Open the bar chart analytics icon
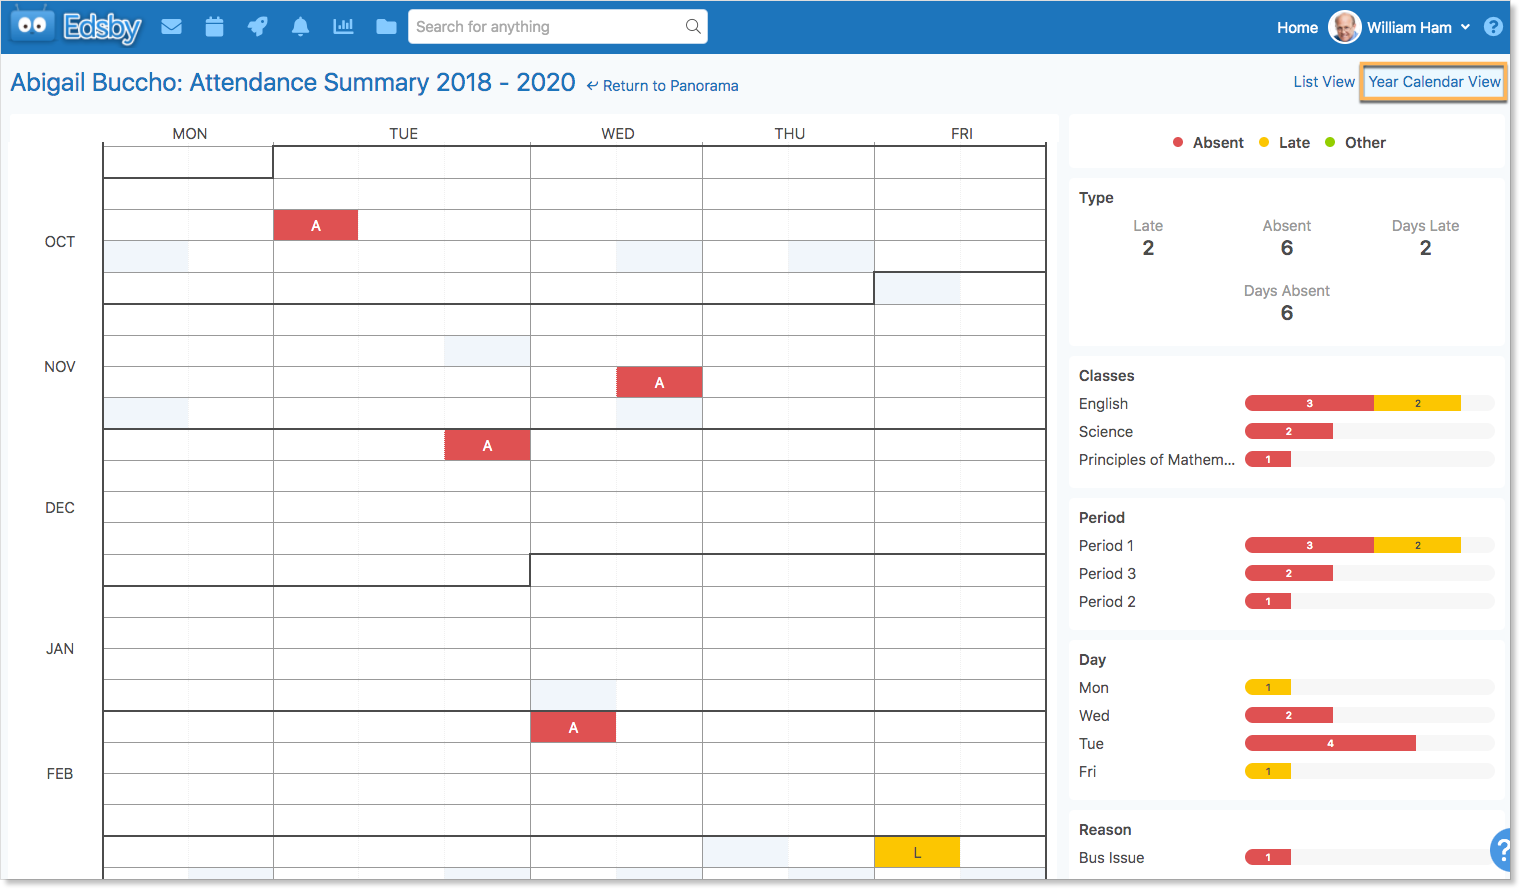Viewport: 1521px width, 890px height. [343, 27]
